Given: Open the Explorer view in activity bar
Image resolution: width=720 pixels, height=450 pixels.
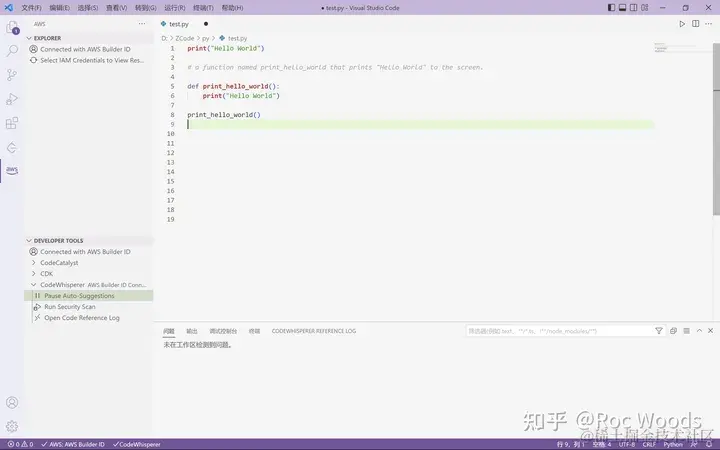Looking at the screenshot, I should [x=12, y=28].
